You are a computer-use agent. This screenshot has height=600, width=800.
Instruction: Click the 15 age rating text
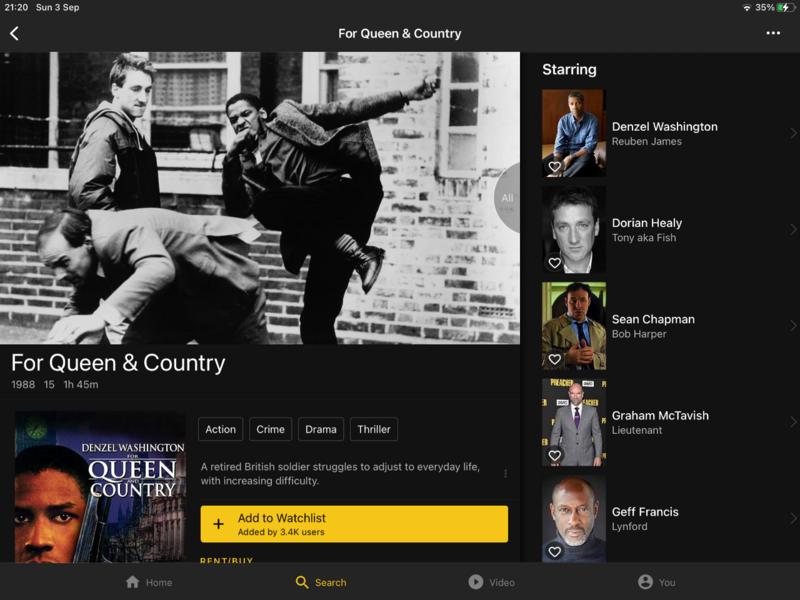(49, 384)
